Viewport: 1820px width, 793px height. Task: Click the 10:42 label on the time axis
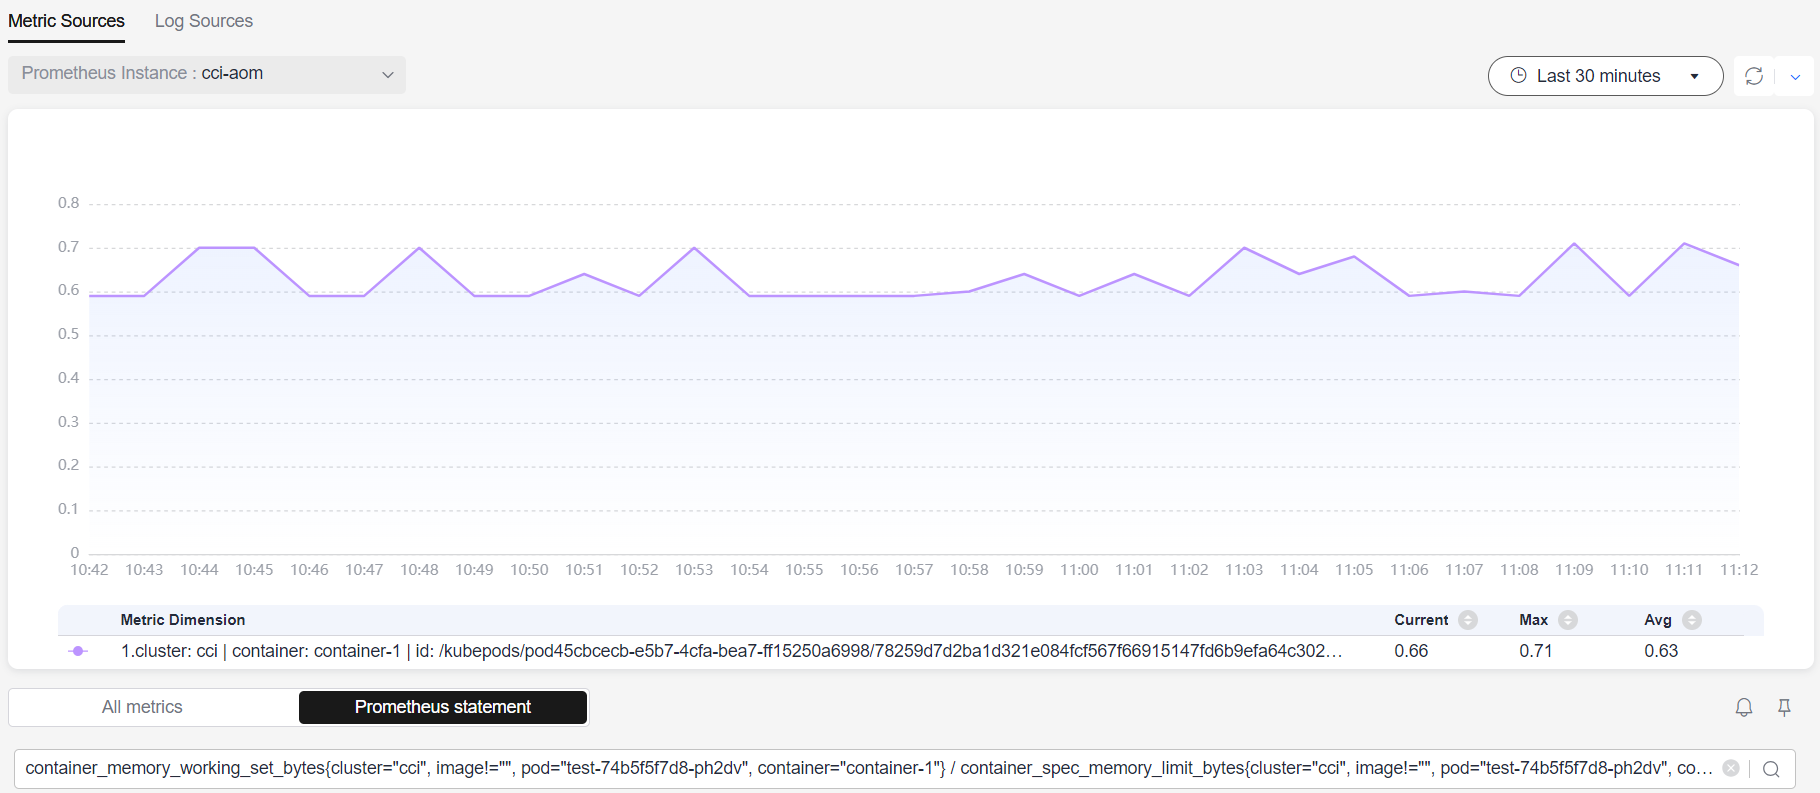[x=89, y=570]
